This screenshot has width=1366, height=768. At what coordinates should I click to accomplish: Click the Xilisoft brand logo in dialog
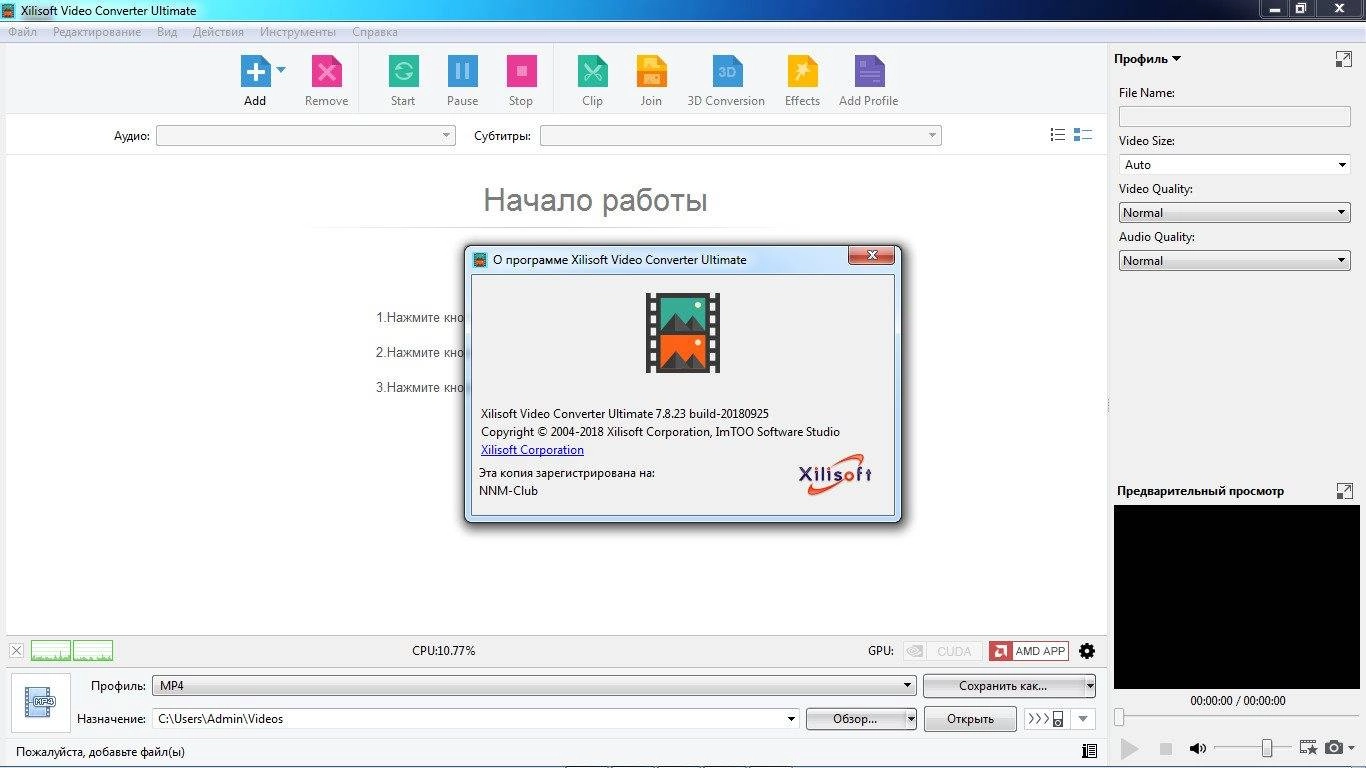pyautogui.click(x=835, y=474)
